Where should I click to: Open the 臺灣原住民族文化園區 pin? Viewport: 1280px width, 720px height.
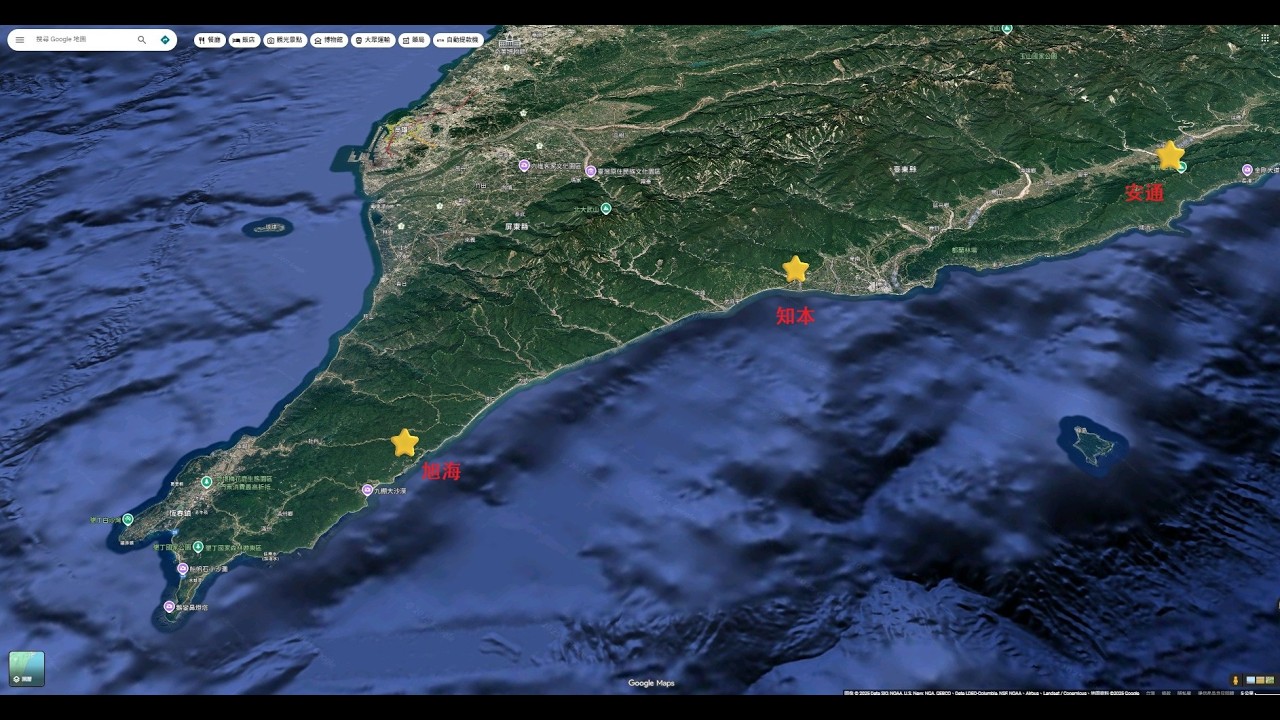[x=591, y=171]
